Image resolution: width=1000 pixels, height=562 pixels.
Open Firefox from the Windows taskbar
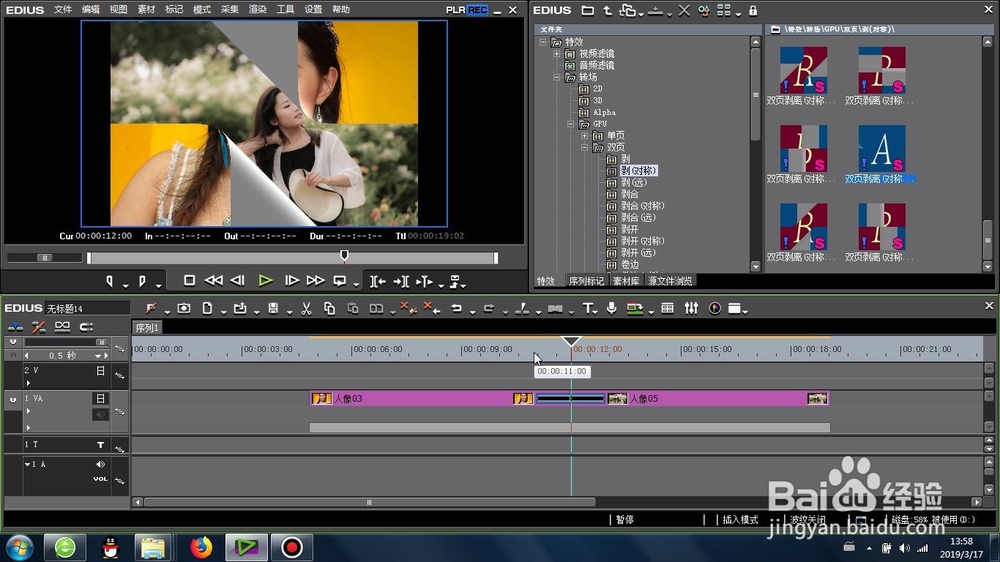pyautogui.click(x=200, y=547)
